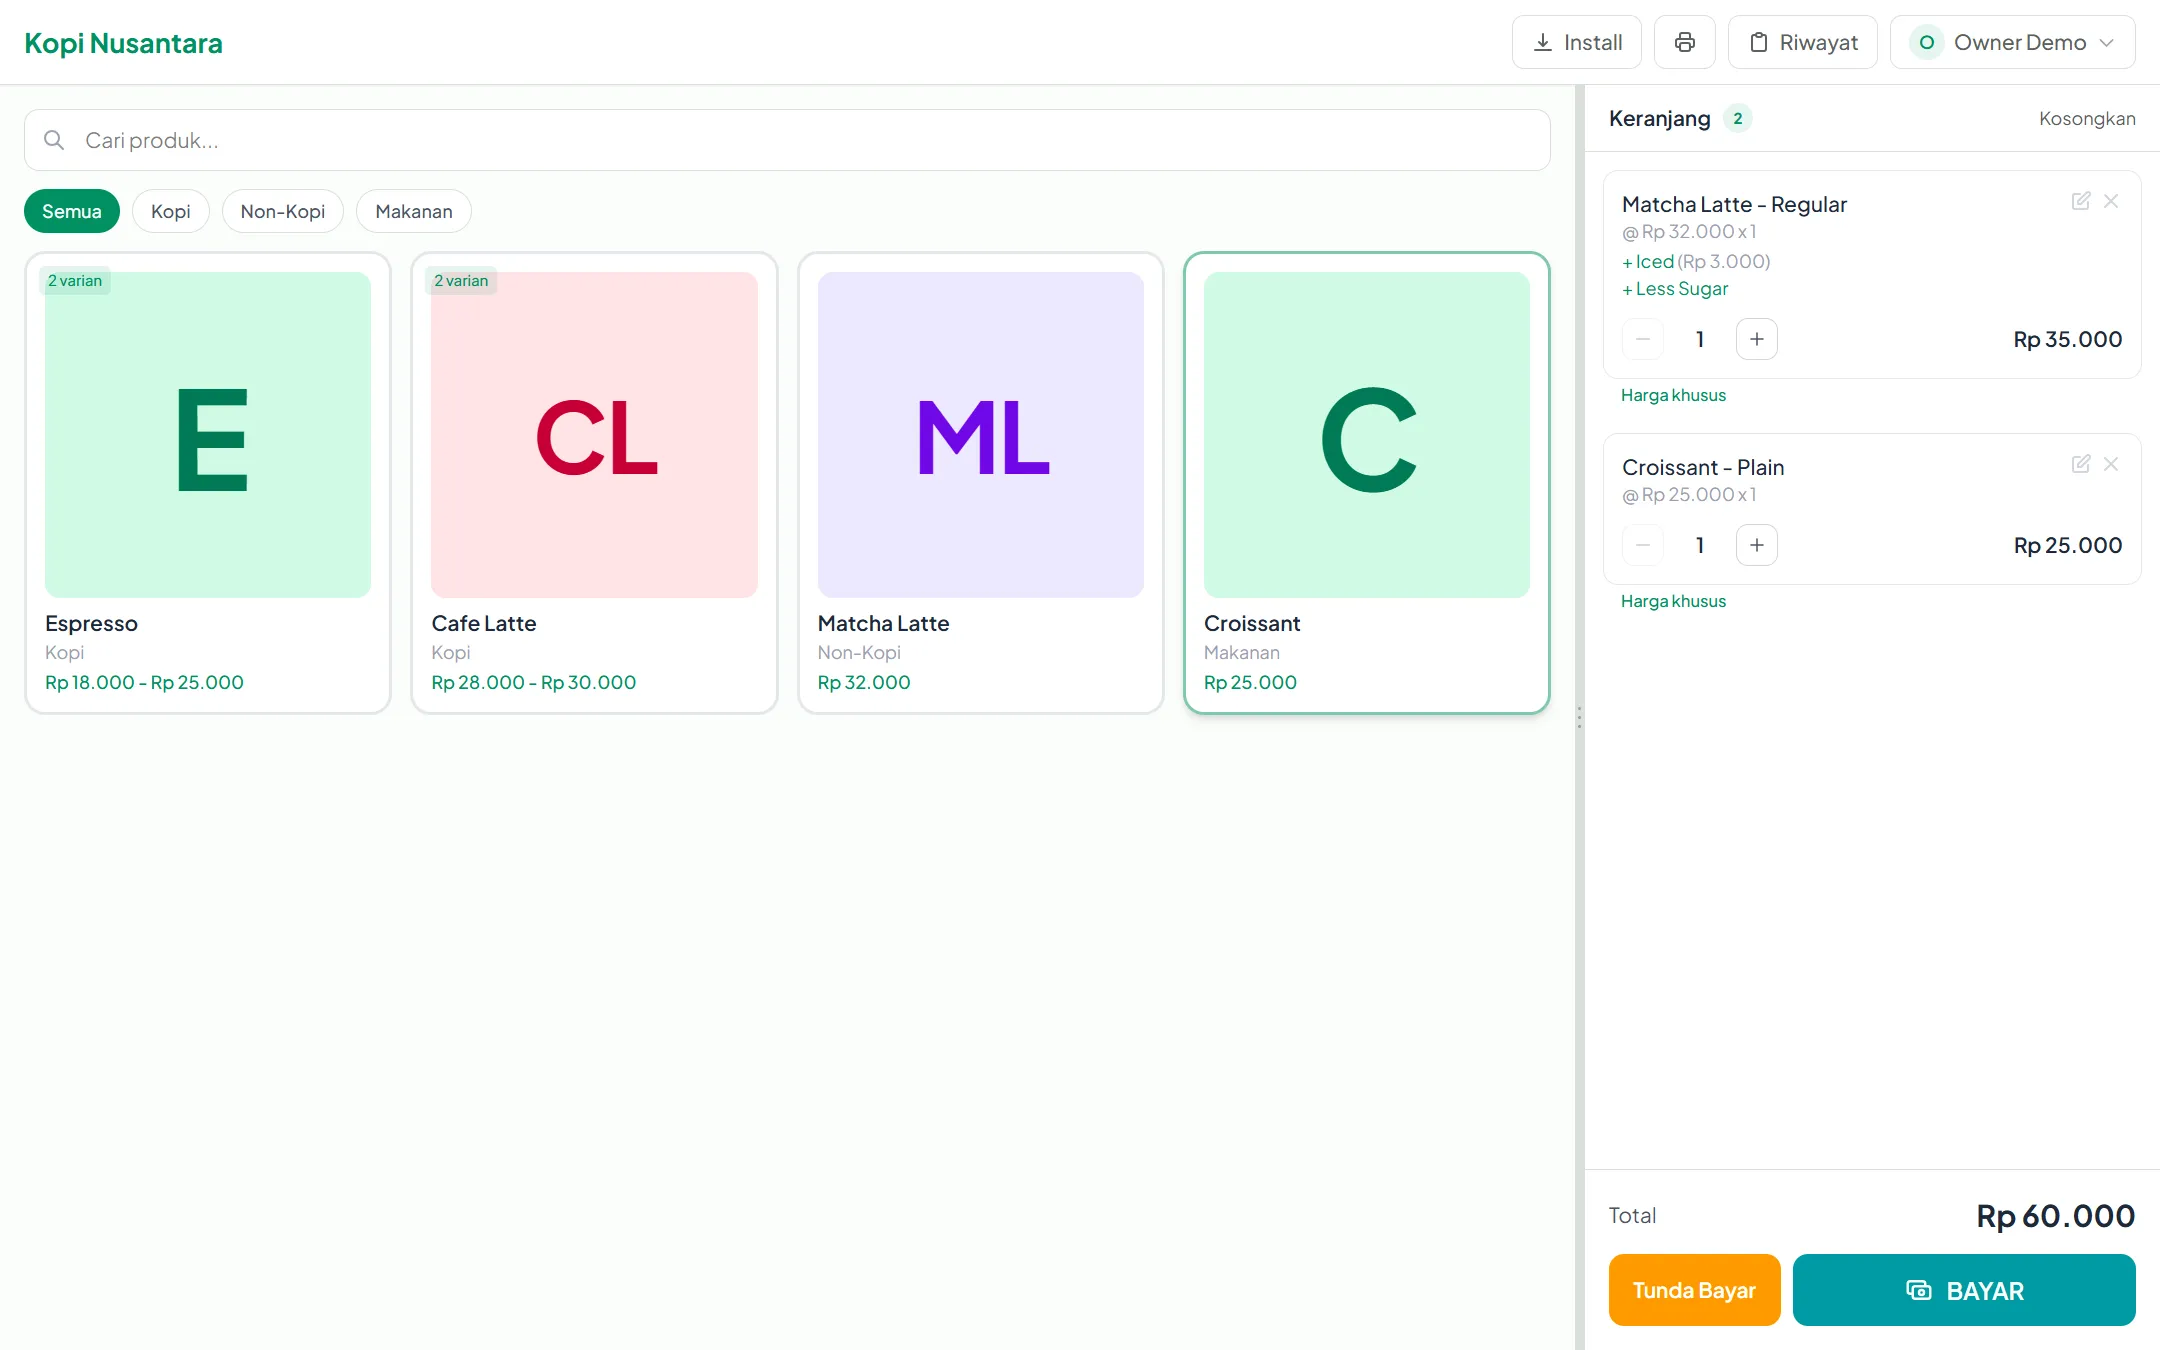This screenshot has width=2160, height=1350.
Task: Click Kosongkan to empty cart
Action: pyautogui.click(x=2087, y=118)
